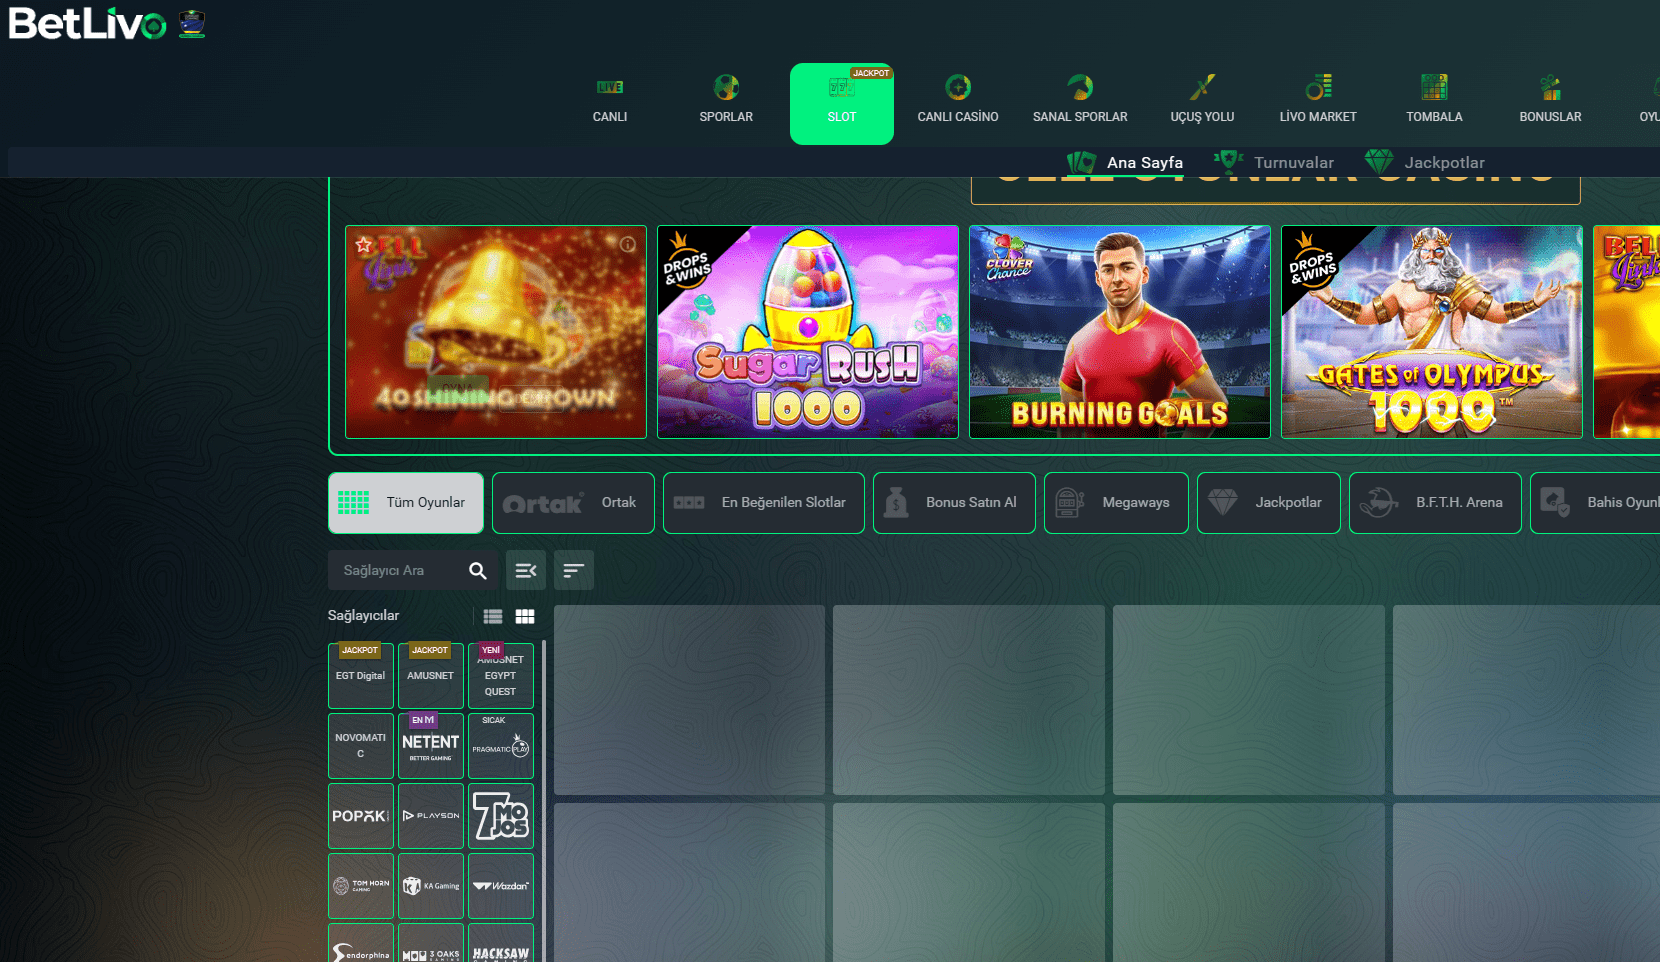
Task: Open the CANLI live betting section
Action: pyautogui.click(x=609, y=102)
